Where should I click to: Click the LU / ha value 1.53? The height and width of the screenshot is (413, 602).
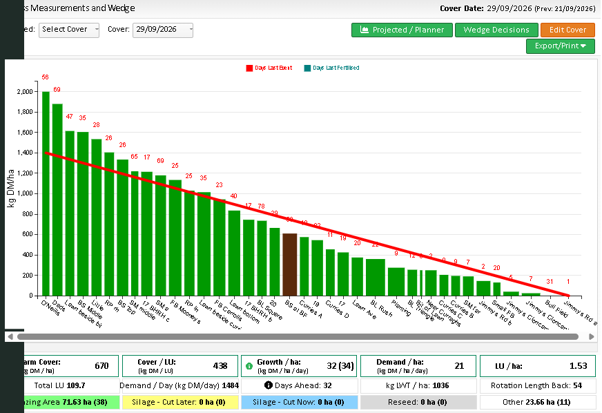coord(578,366)
